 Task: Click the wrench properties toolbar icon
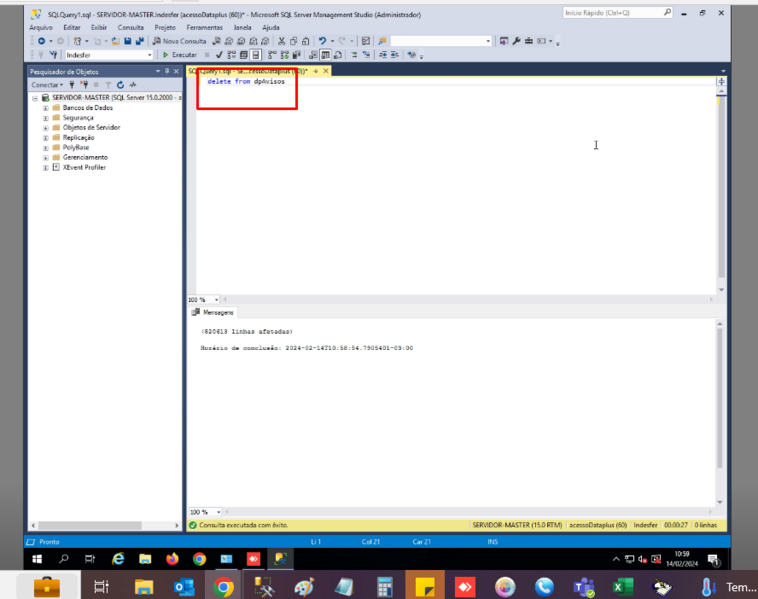[516, 41]
